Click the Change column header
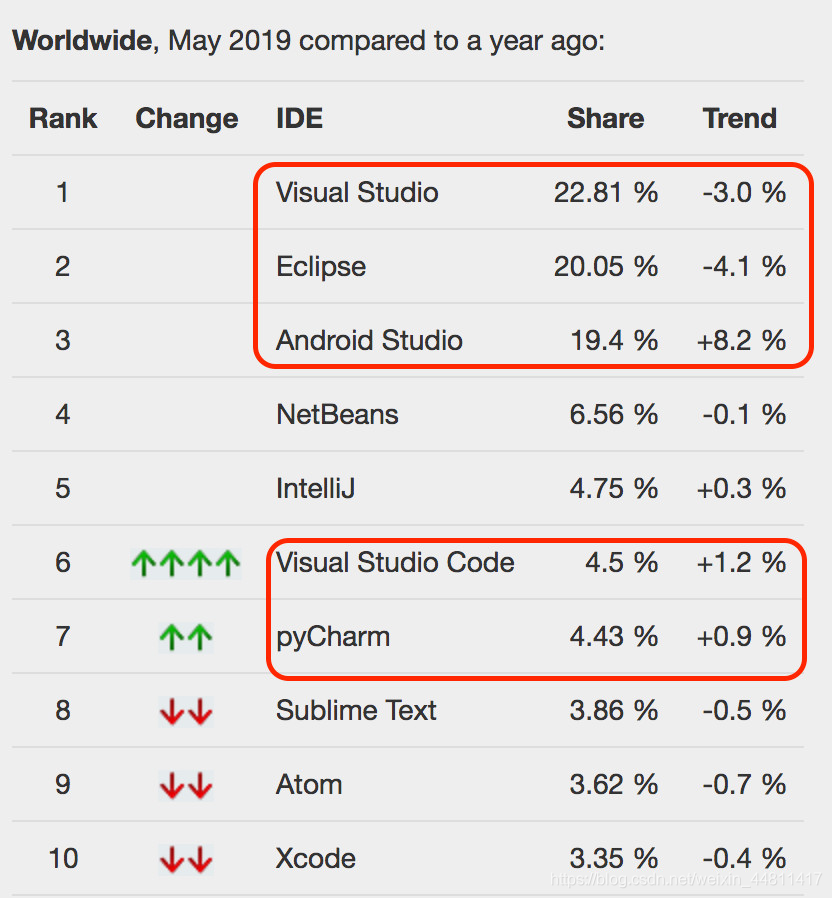Screen dimensions: 832x898 tap(187, 120)
